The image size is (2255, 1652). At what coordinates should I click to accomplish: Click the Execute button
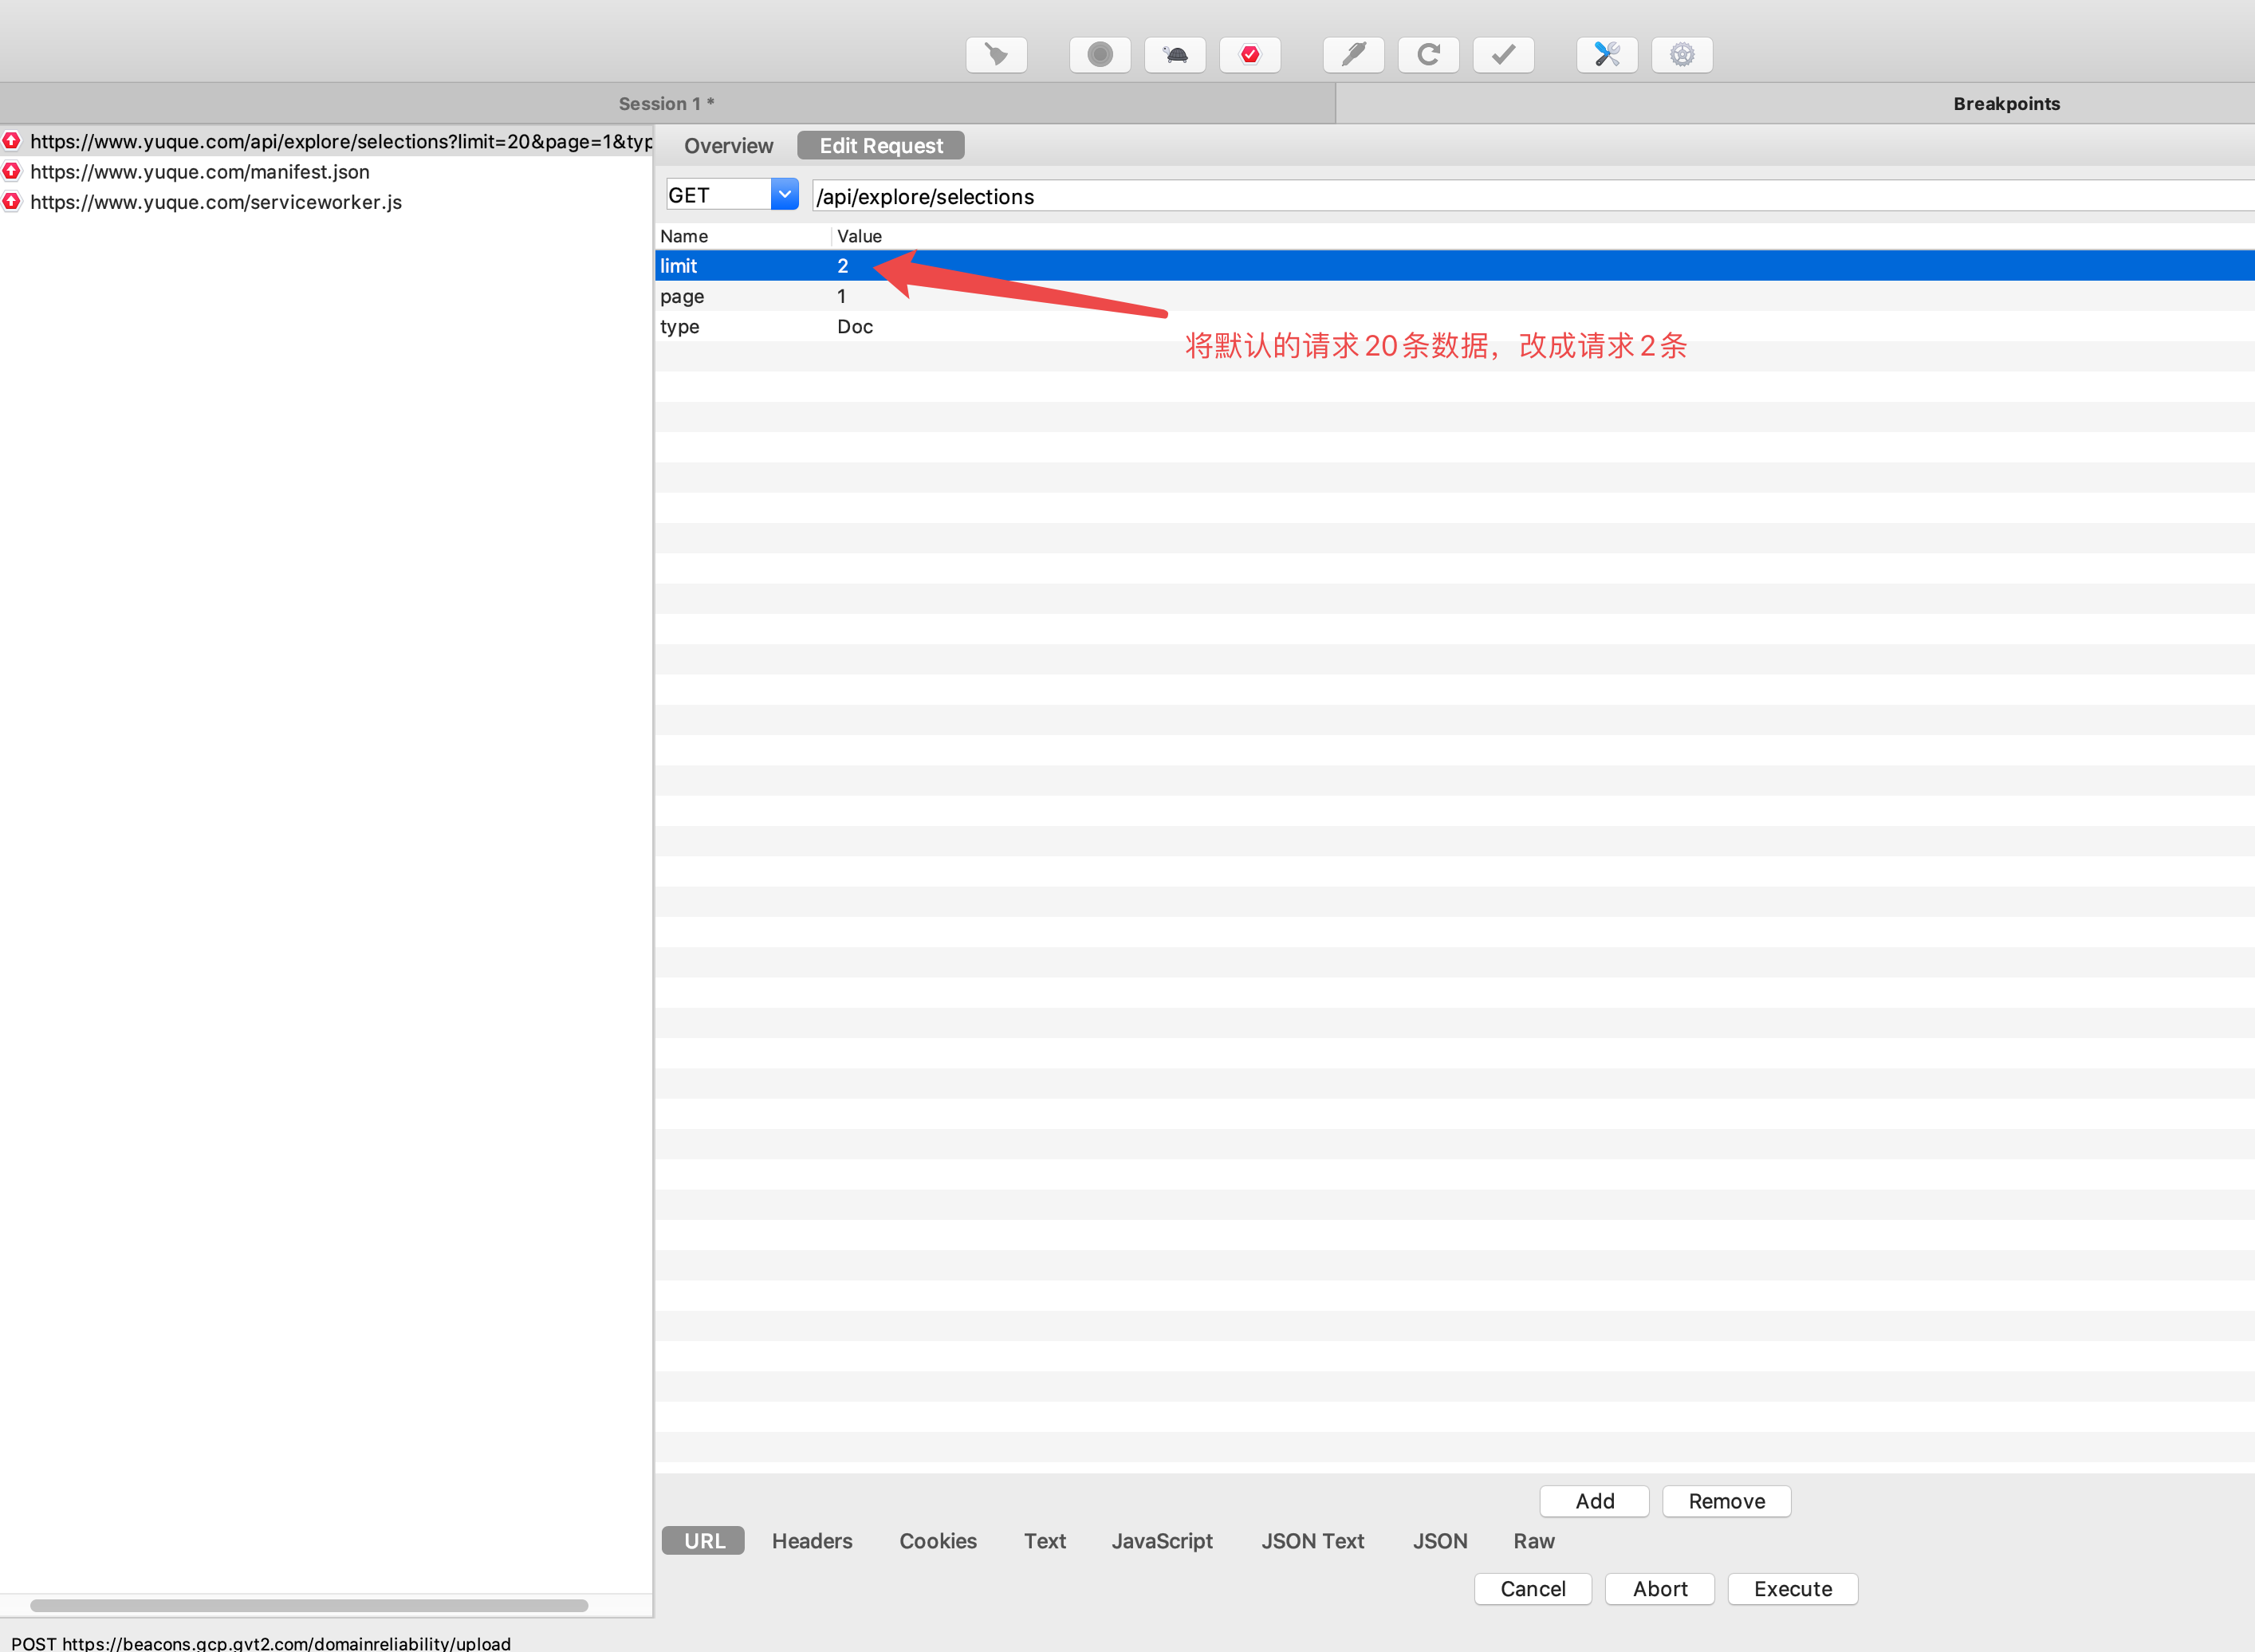1792,1589
